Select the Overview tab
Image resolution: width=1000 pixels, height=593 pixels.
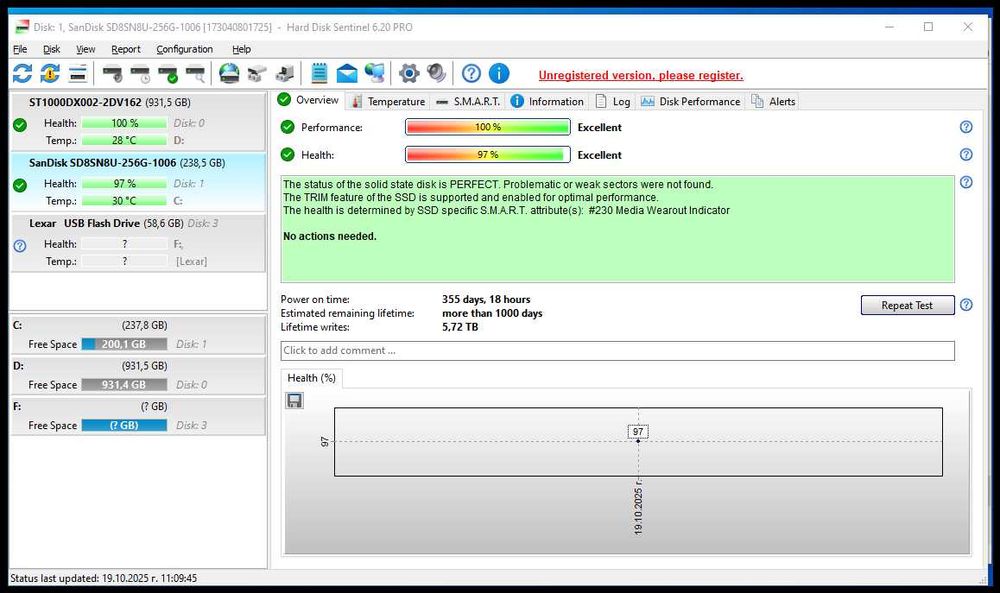[x=309, y=100]
